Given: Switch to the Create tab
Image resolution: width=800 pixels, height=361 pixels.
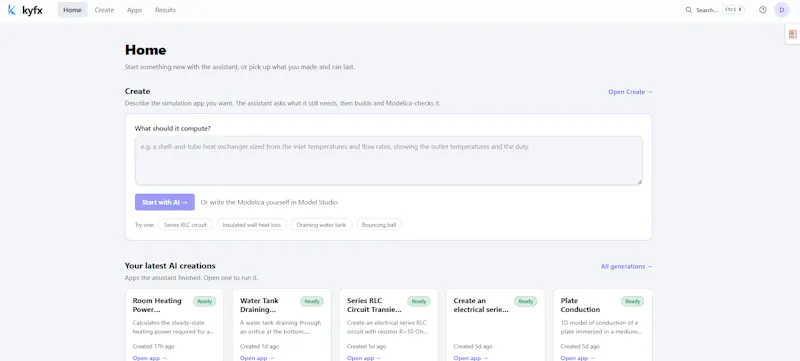Looking at the screenshot, I should point(104,10).
